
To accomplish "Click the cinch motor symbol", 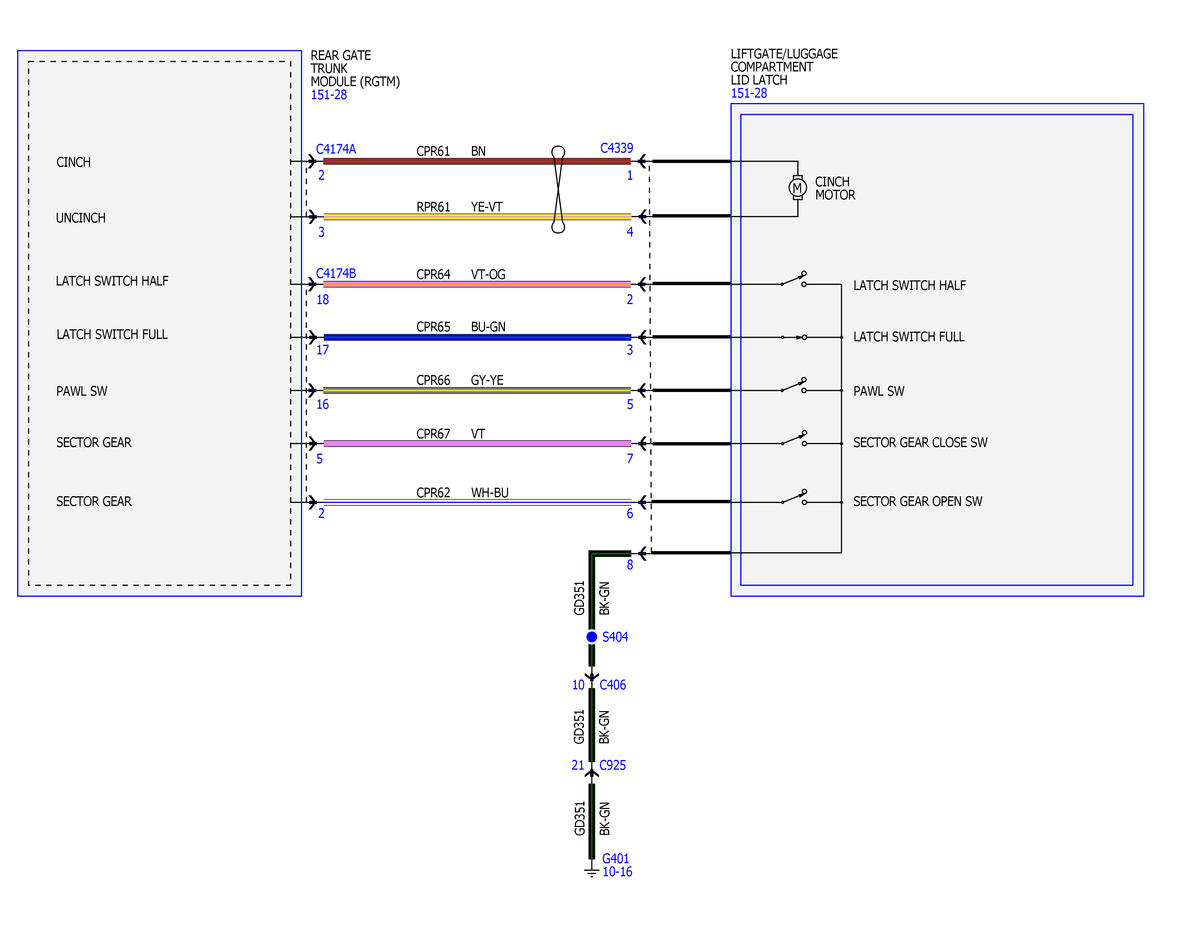I will [798, 187].
